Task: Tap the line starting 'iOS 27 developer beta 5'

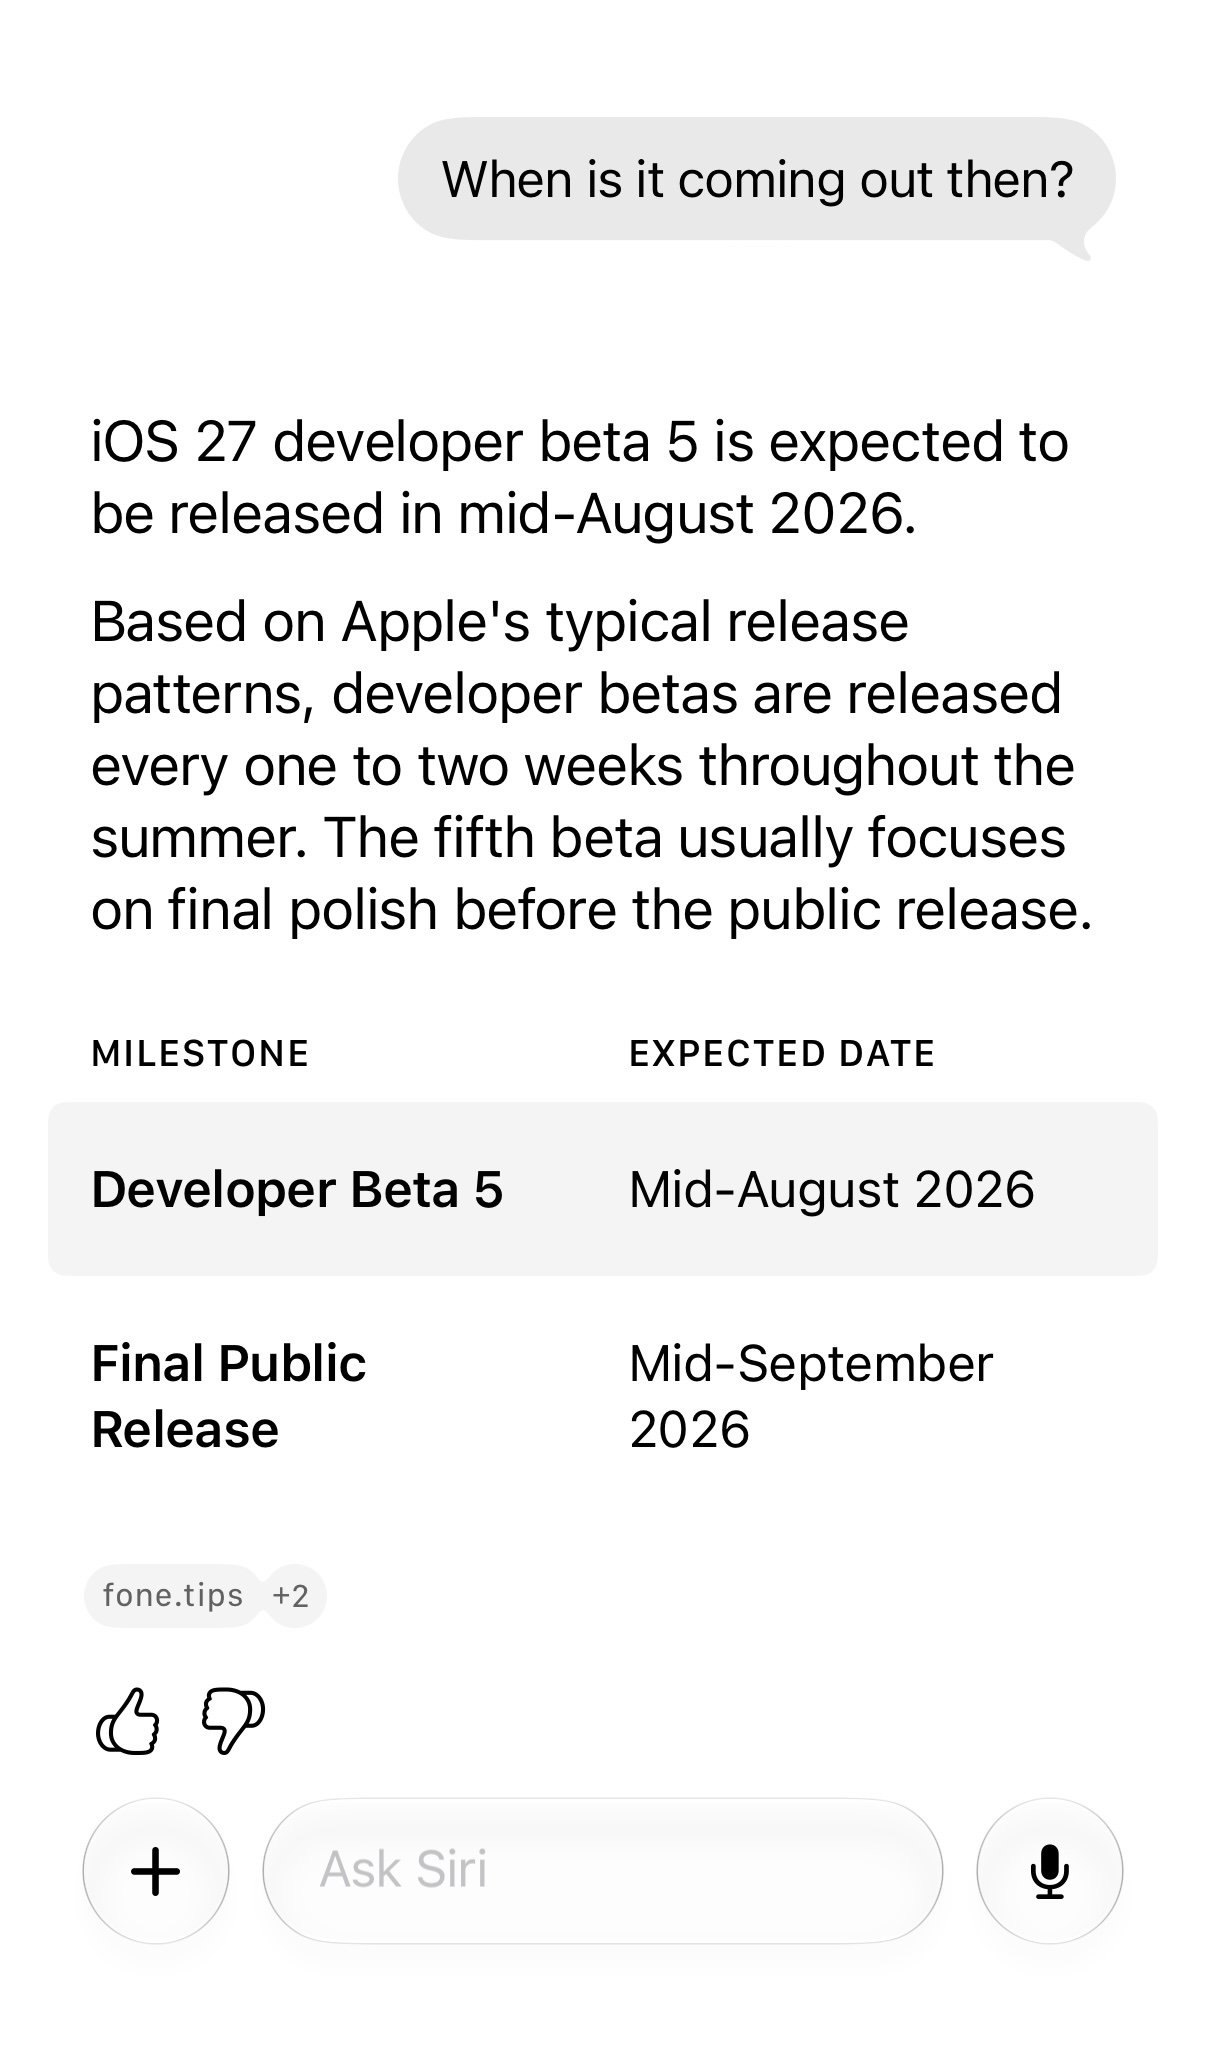Action: tap(580, 442)
